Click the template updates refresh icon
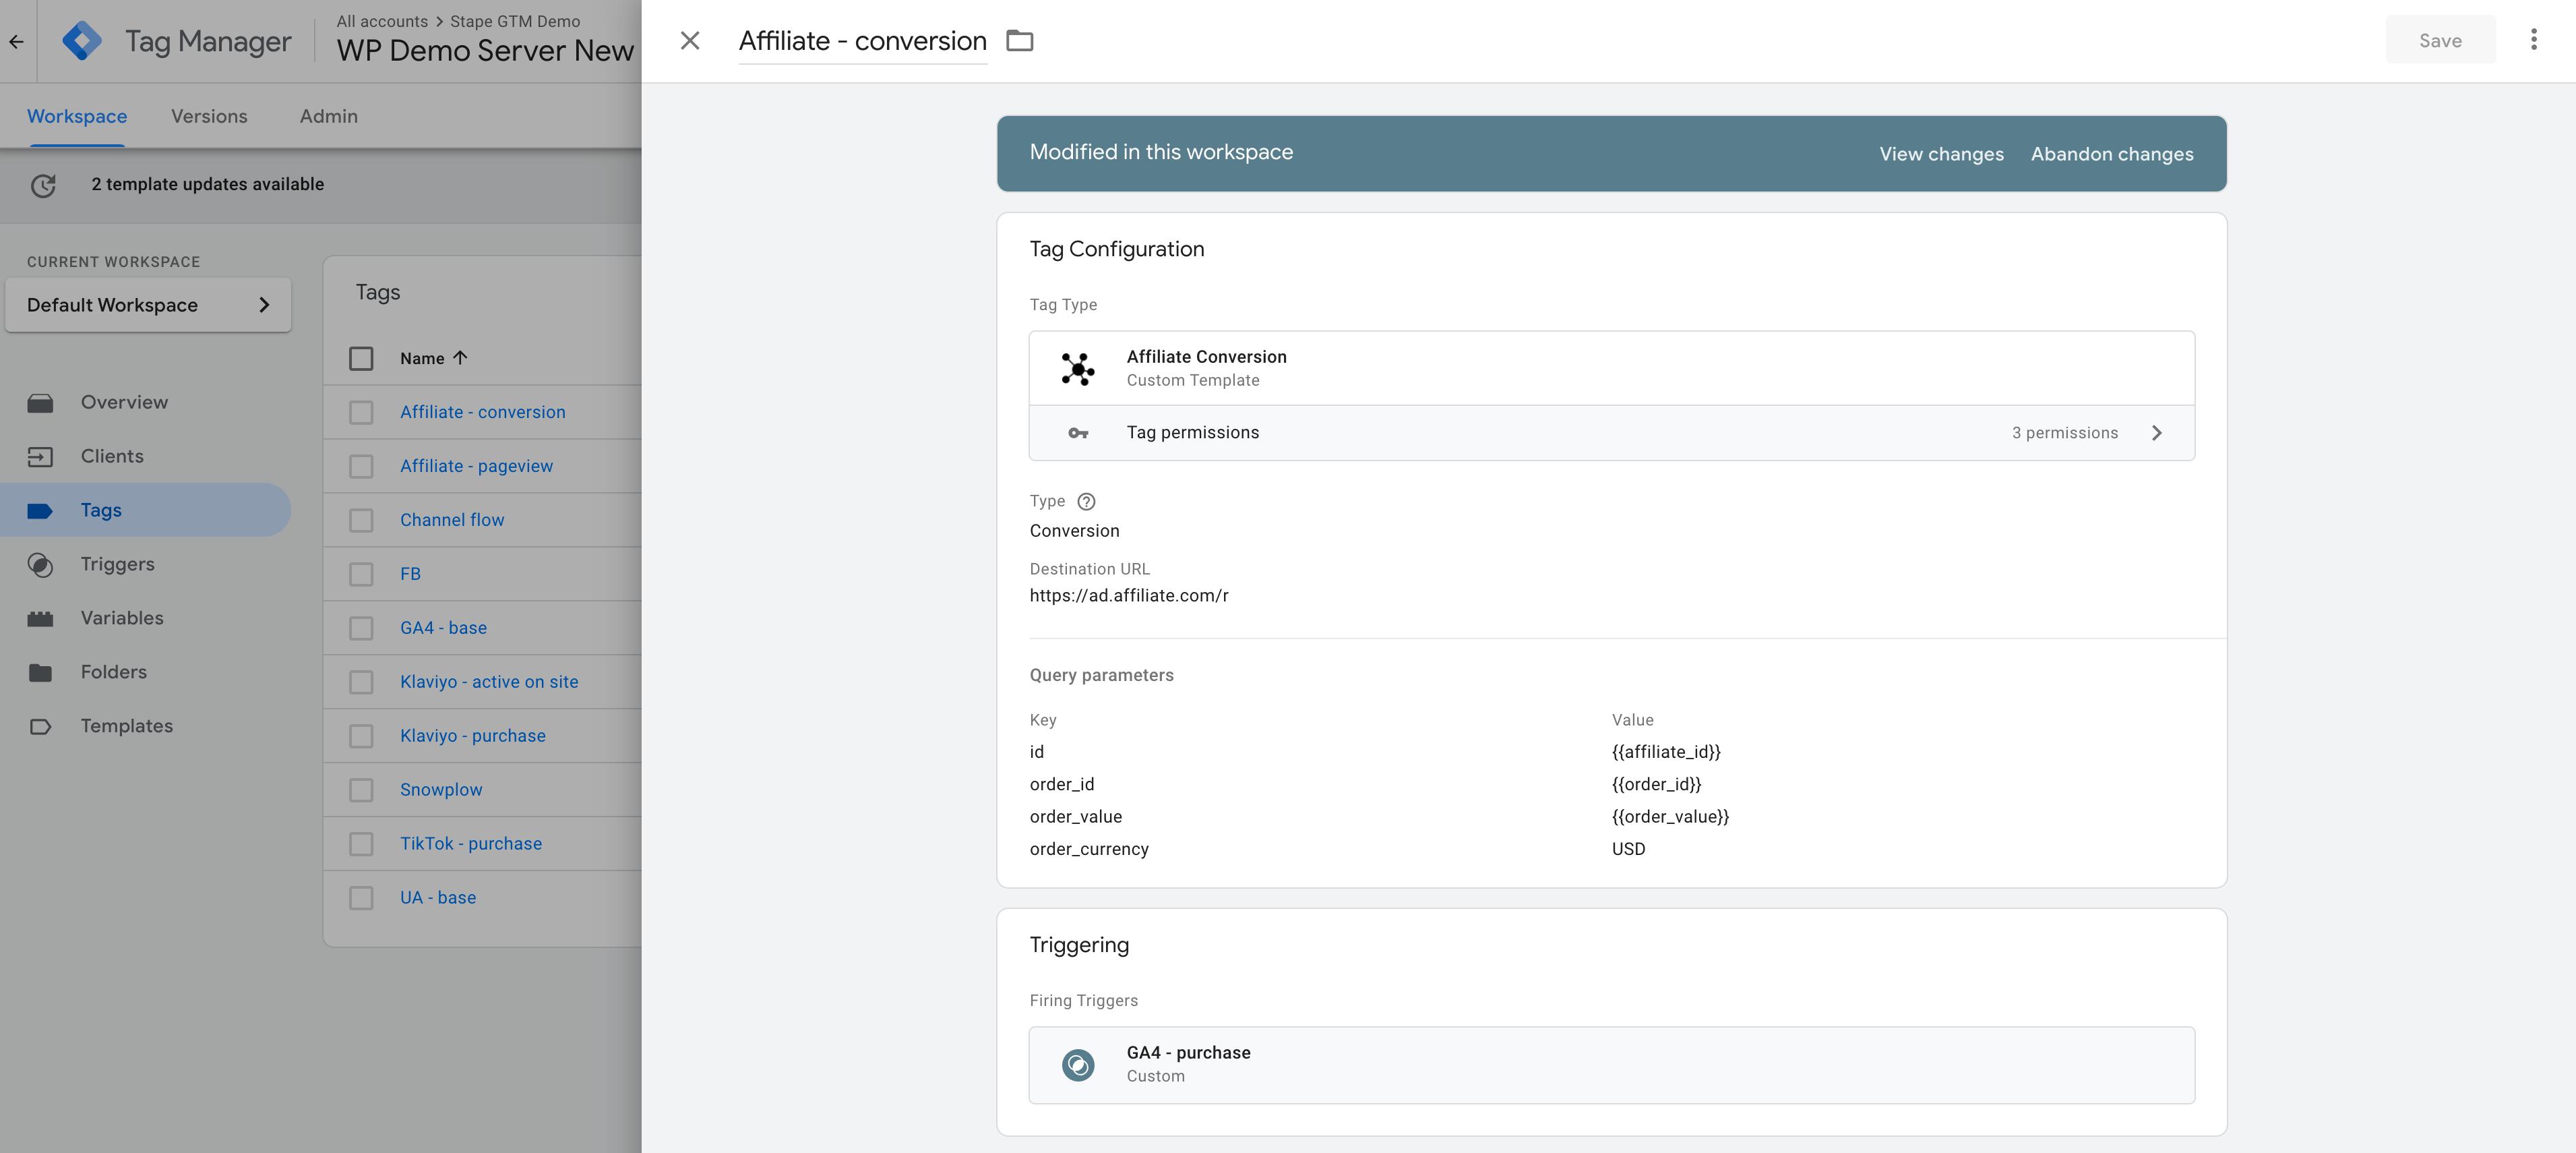The image size is (2576, 1153). tap(43, 185)
